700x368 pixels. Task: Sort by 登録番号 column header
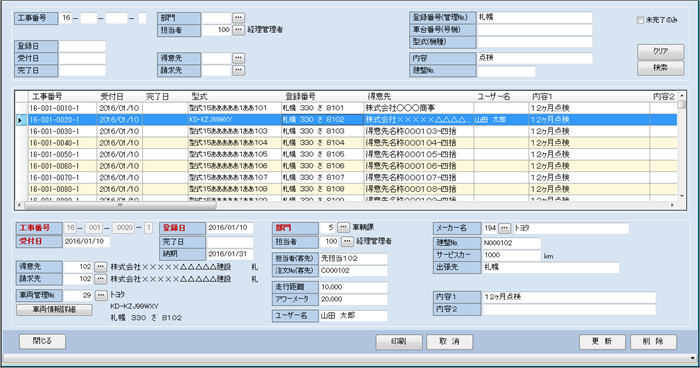322,96
